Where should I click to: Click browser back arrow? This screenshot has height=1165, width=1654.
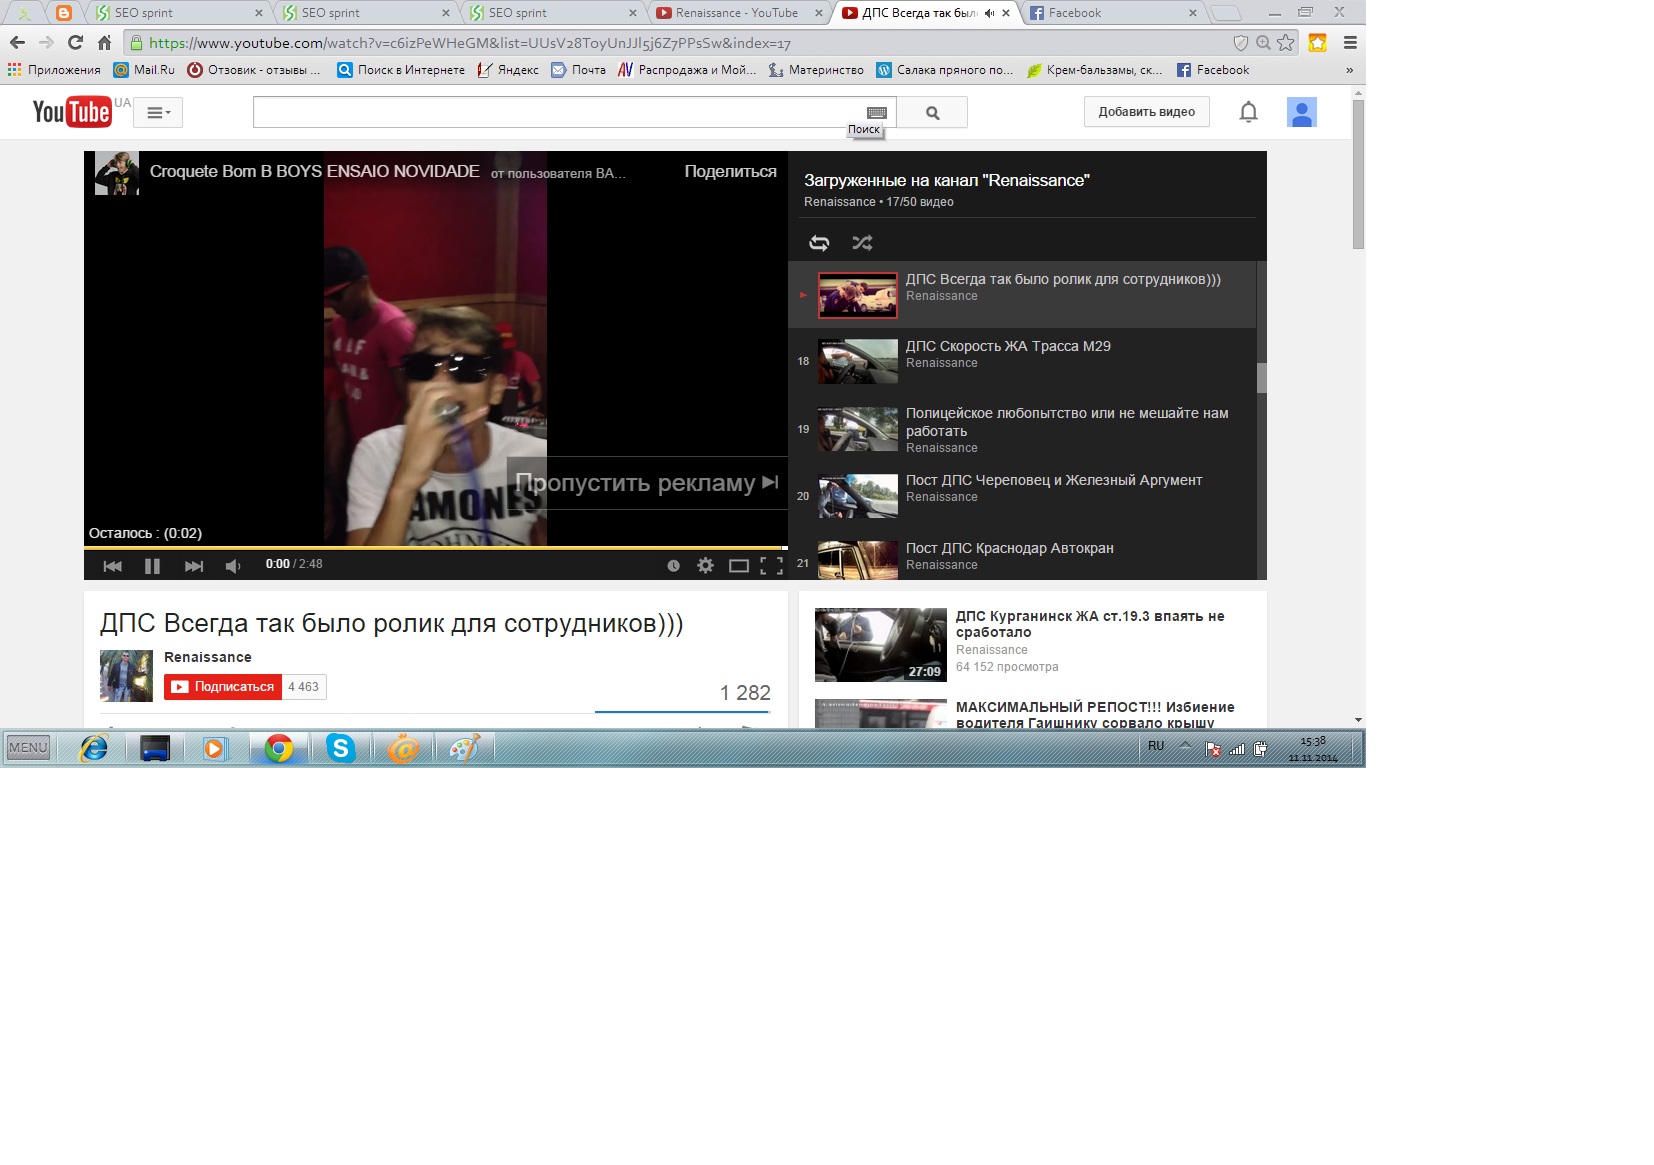click(17, 43)
